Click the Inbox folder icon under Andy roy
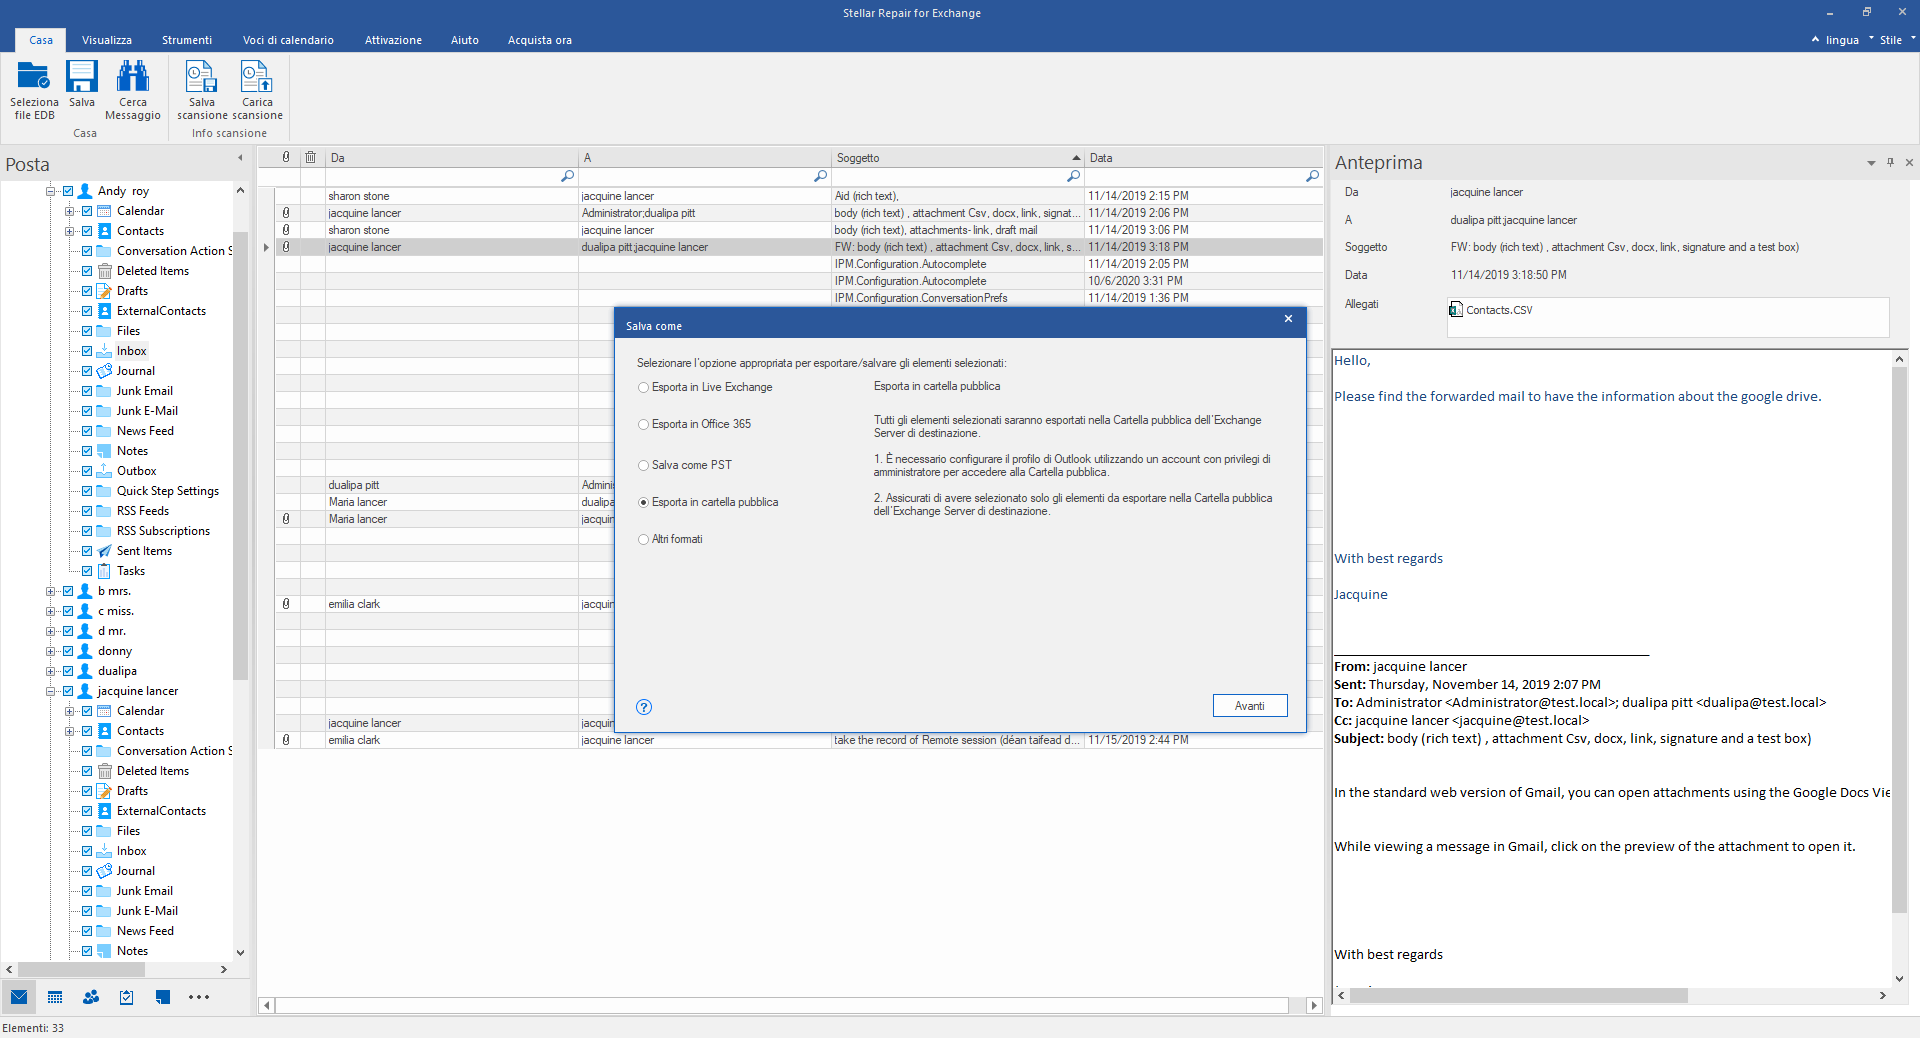Image resolution: width=1920 pixels, height=1038 pixels. (x=104, y=351)
